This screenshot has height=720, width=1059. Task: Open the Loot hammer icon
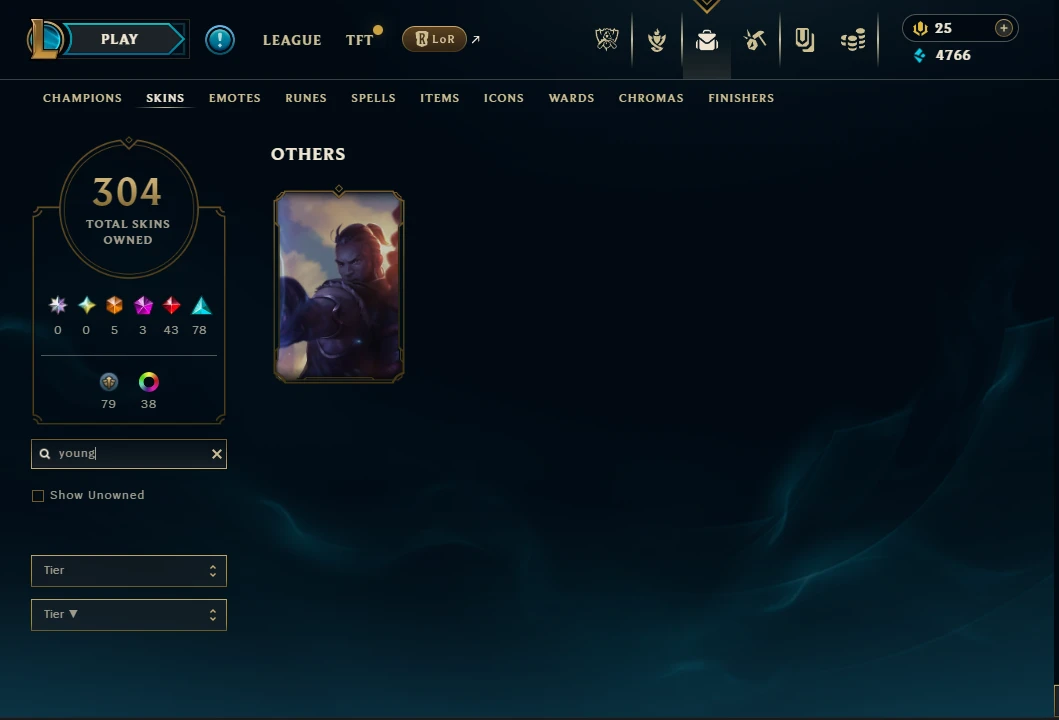point(755,40)
